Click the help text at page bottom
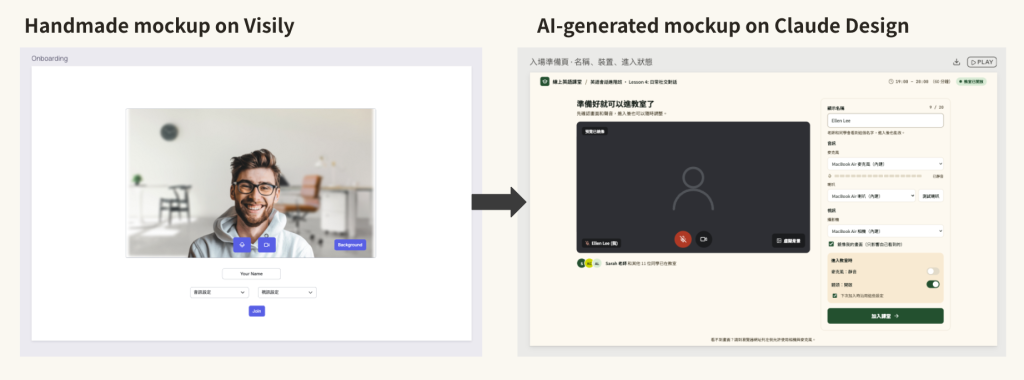The height and width of the screenshot is (380, 1024). 763,340
